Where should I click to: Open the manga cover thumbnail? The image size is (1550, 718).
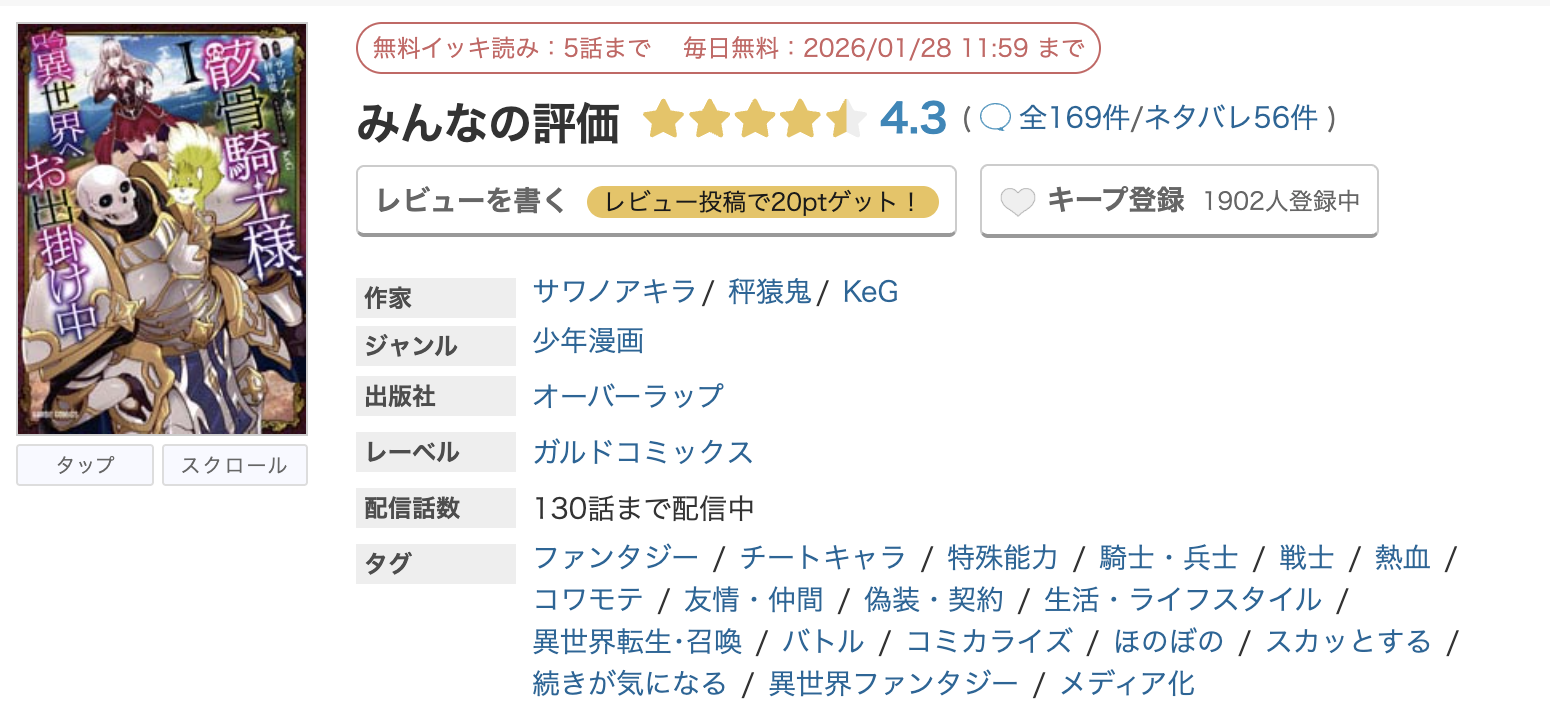pos(162,229)
